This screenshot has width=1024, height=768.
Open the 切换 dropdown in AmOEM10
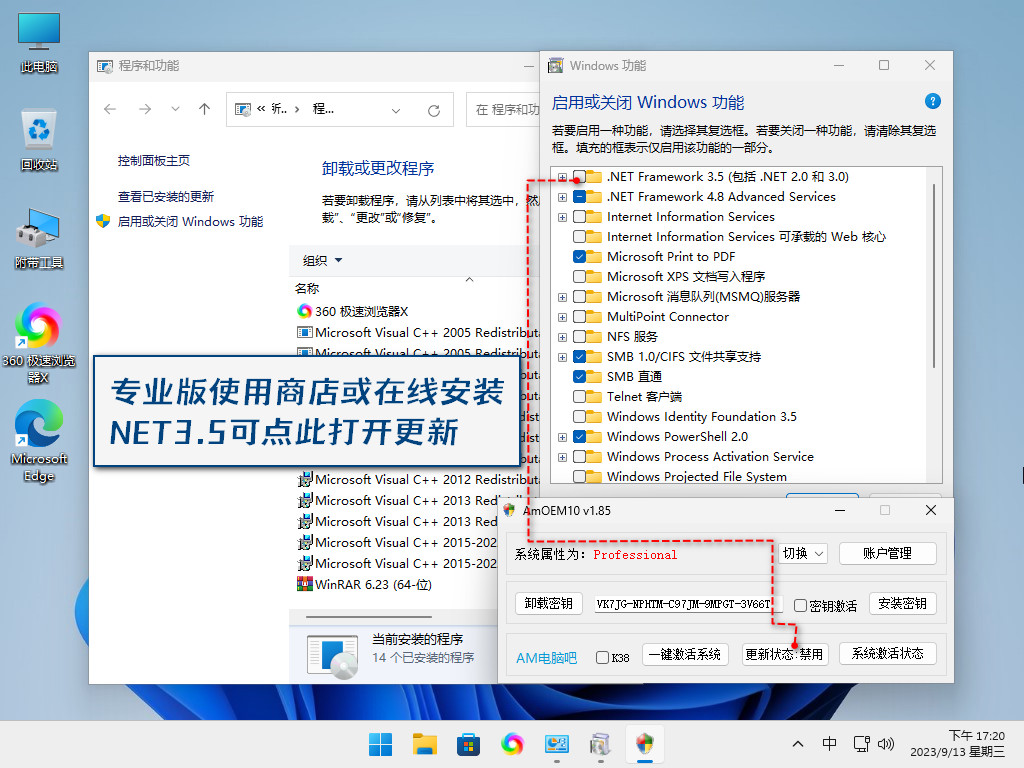(x=803, y=554)
